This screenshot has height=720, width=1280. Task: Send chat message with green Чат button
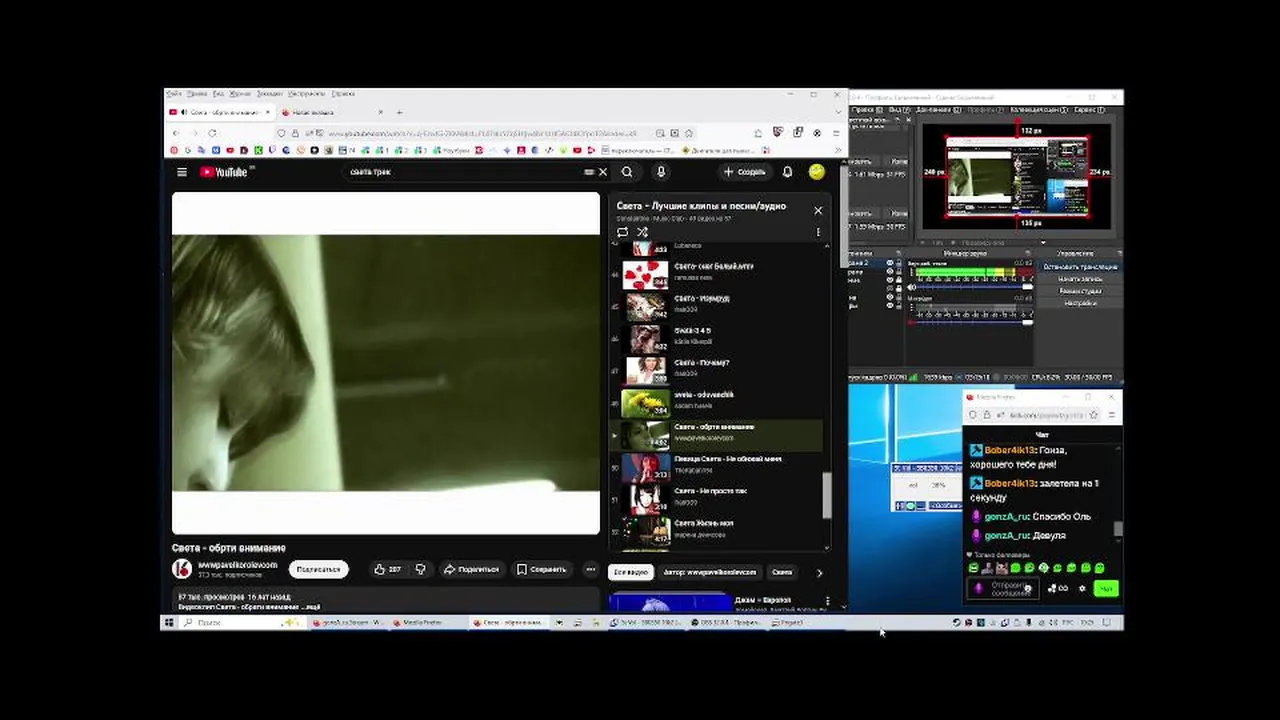[x=1105, y=589]
